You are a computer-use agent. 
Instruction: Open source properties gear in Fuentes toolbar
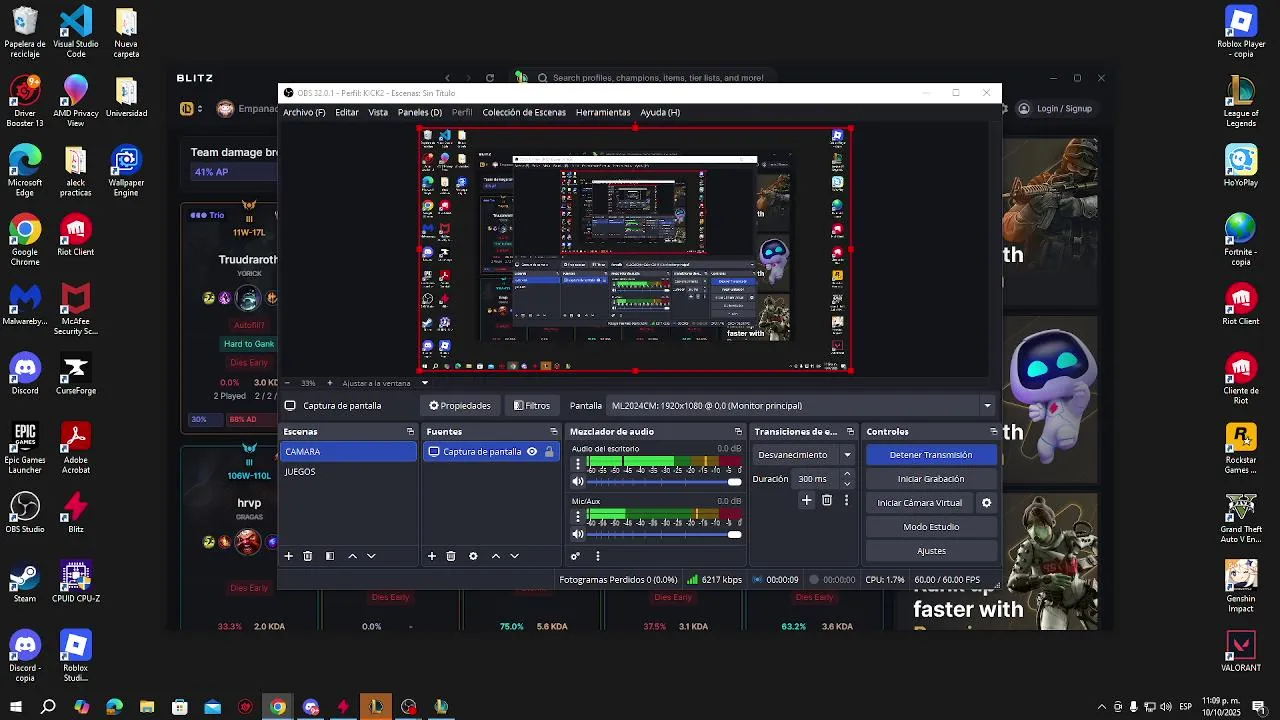pyautogui.click(x=473, y=556)
